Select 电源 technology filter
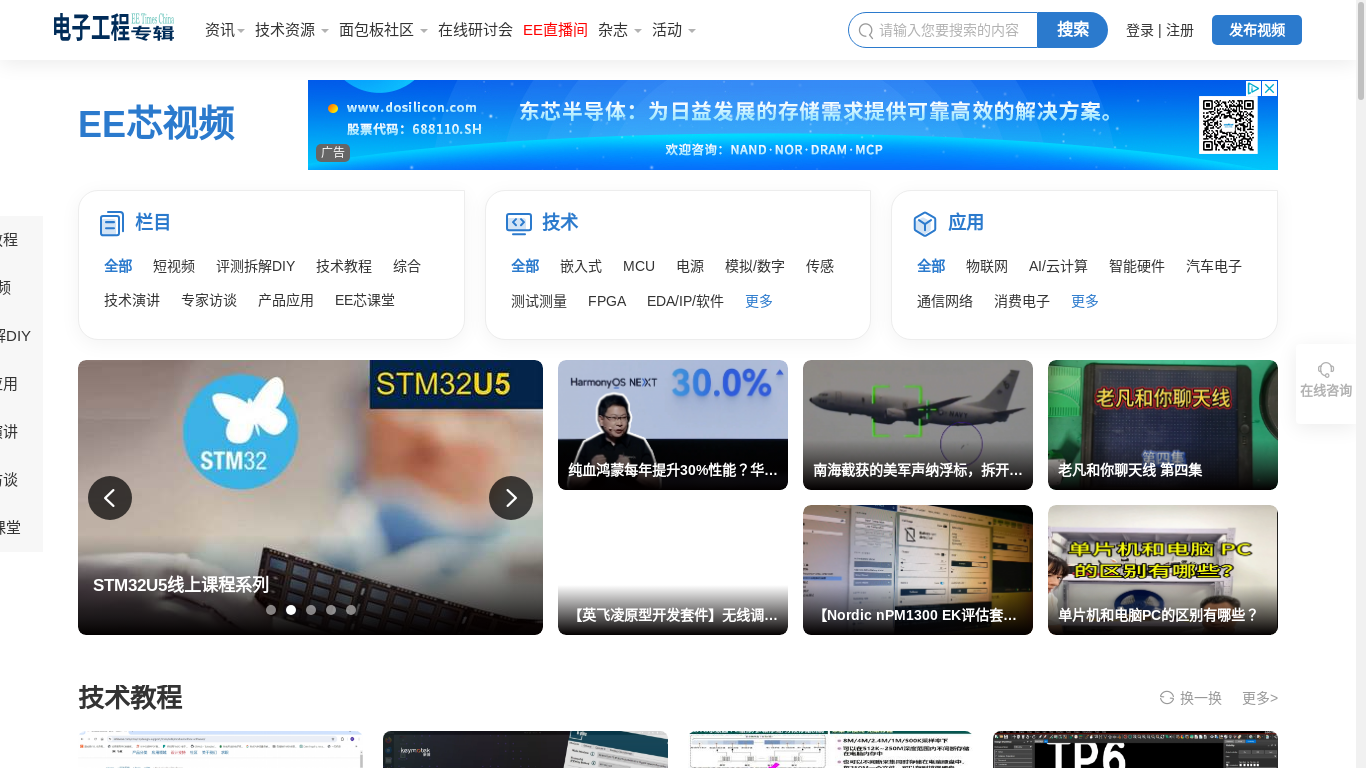Screen dimensions: 1366x768 (690, 266)
